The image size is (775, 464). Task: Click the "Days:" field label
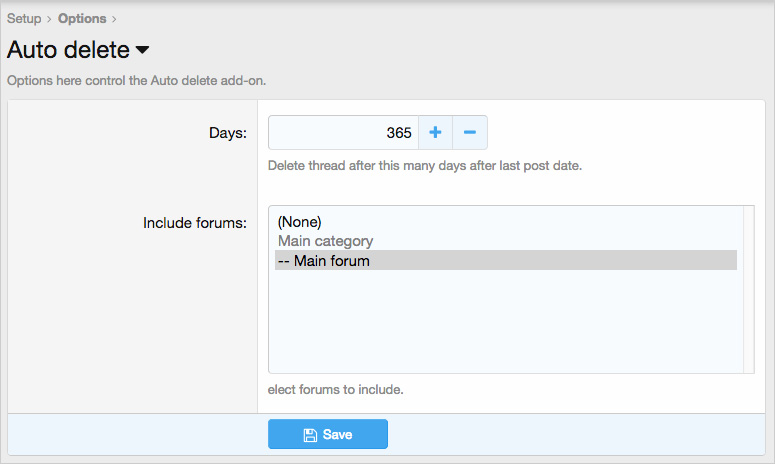(227, 132)
